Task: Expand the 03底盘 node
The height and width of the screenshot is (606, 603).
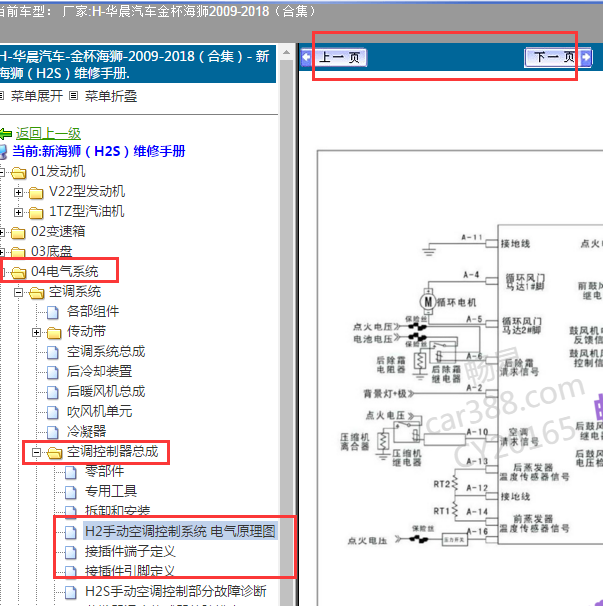Action: [x=2, y=252]
